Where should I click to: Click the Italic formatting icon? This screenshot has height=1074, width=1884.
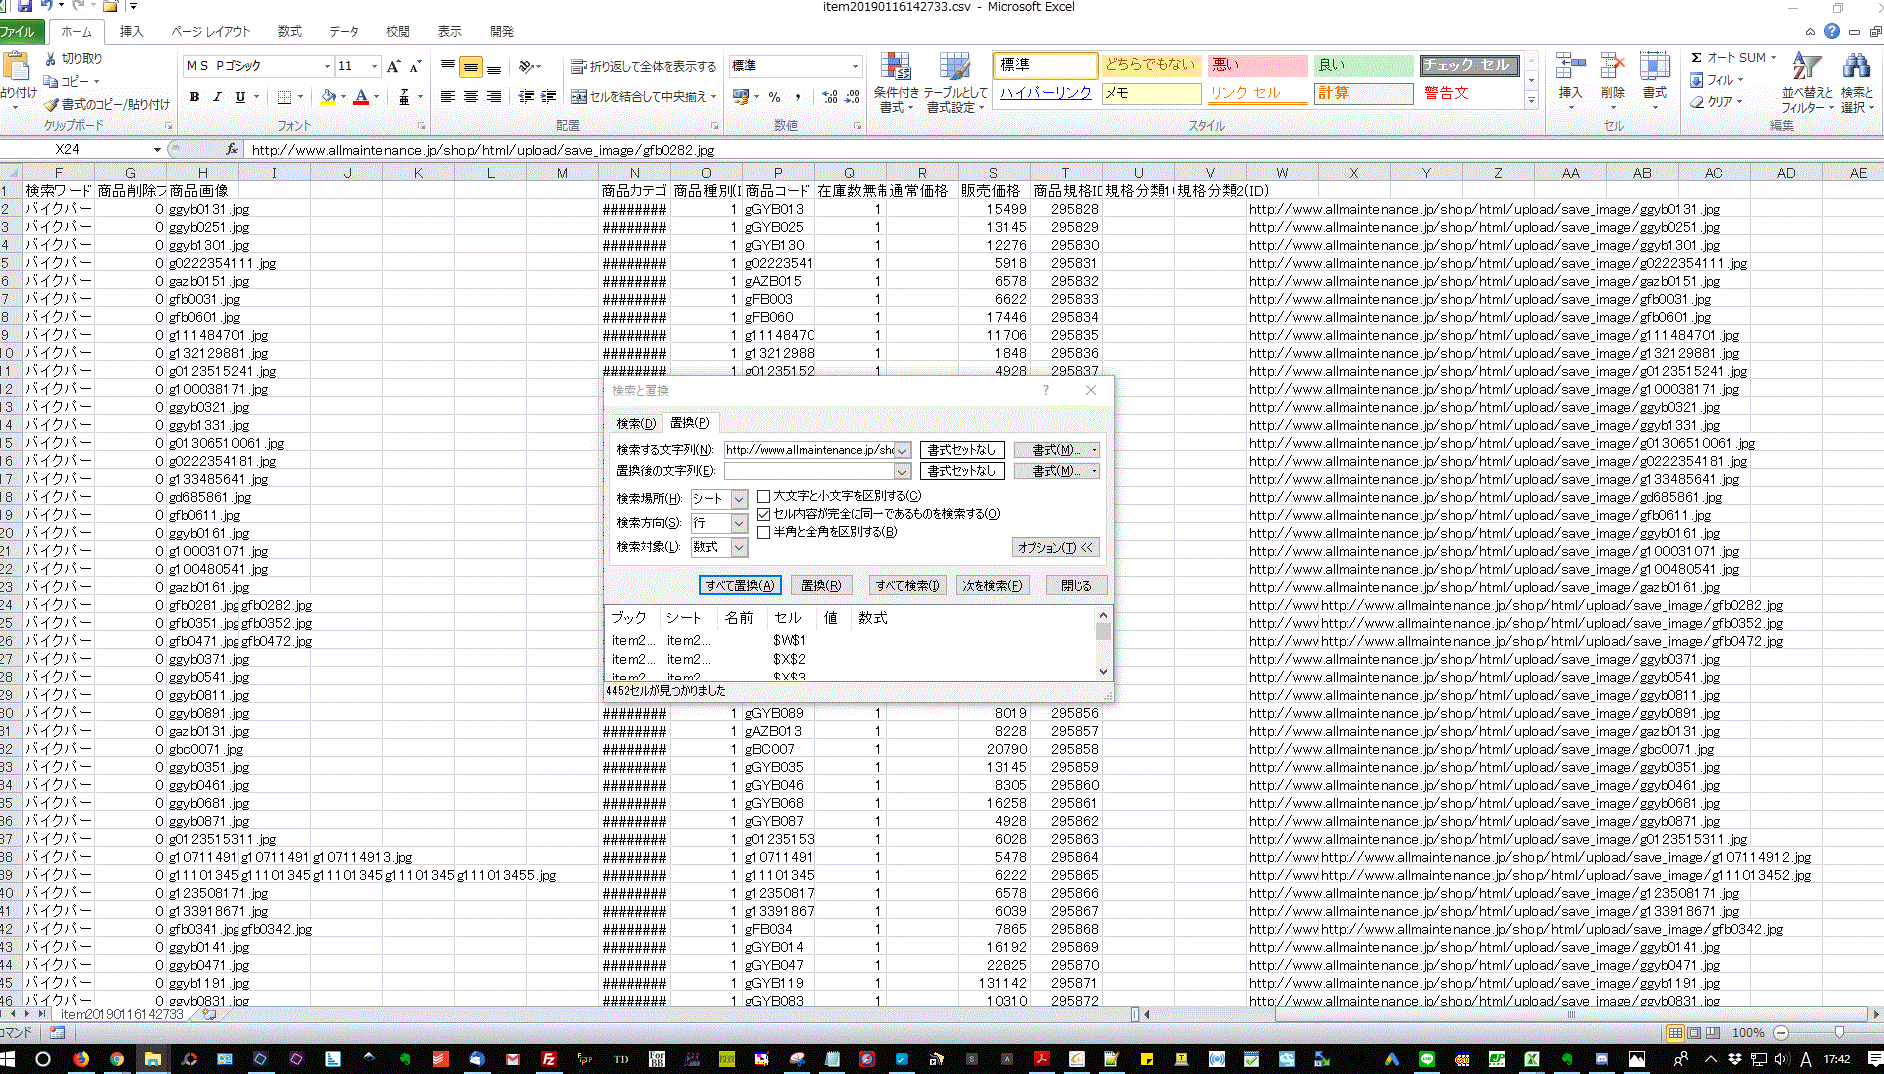pos(217,97)
